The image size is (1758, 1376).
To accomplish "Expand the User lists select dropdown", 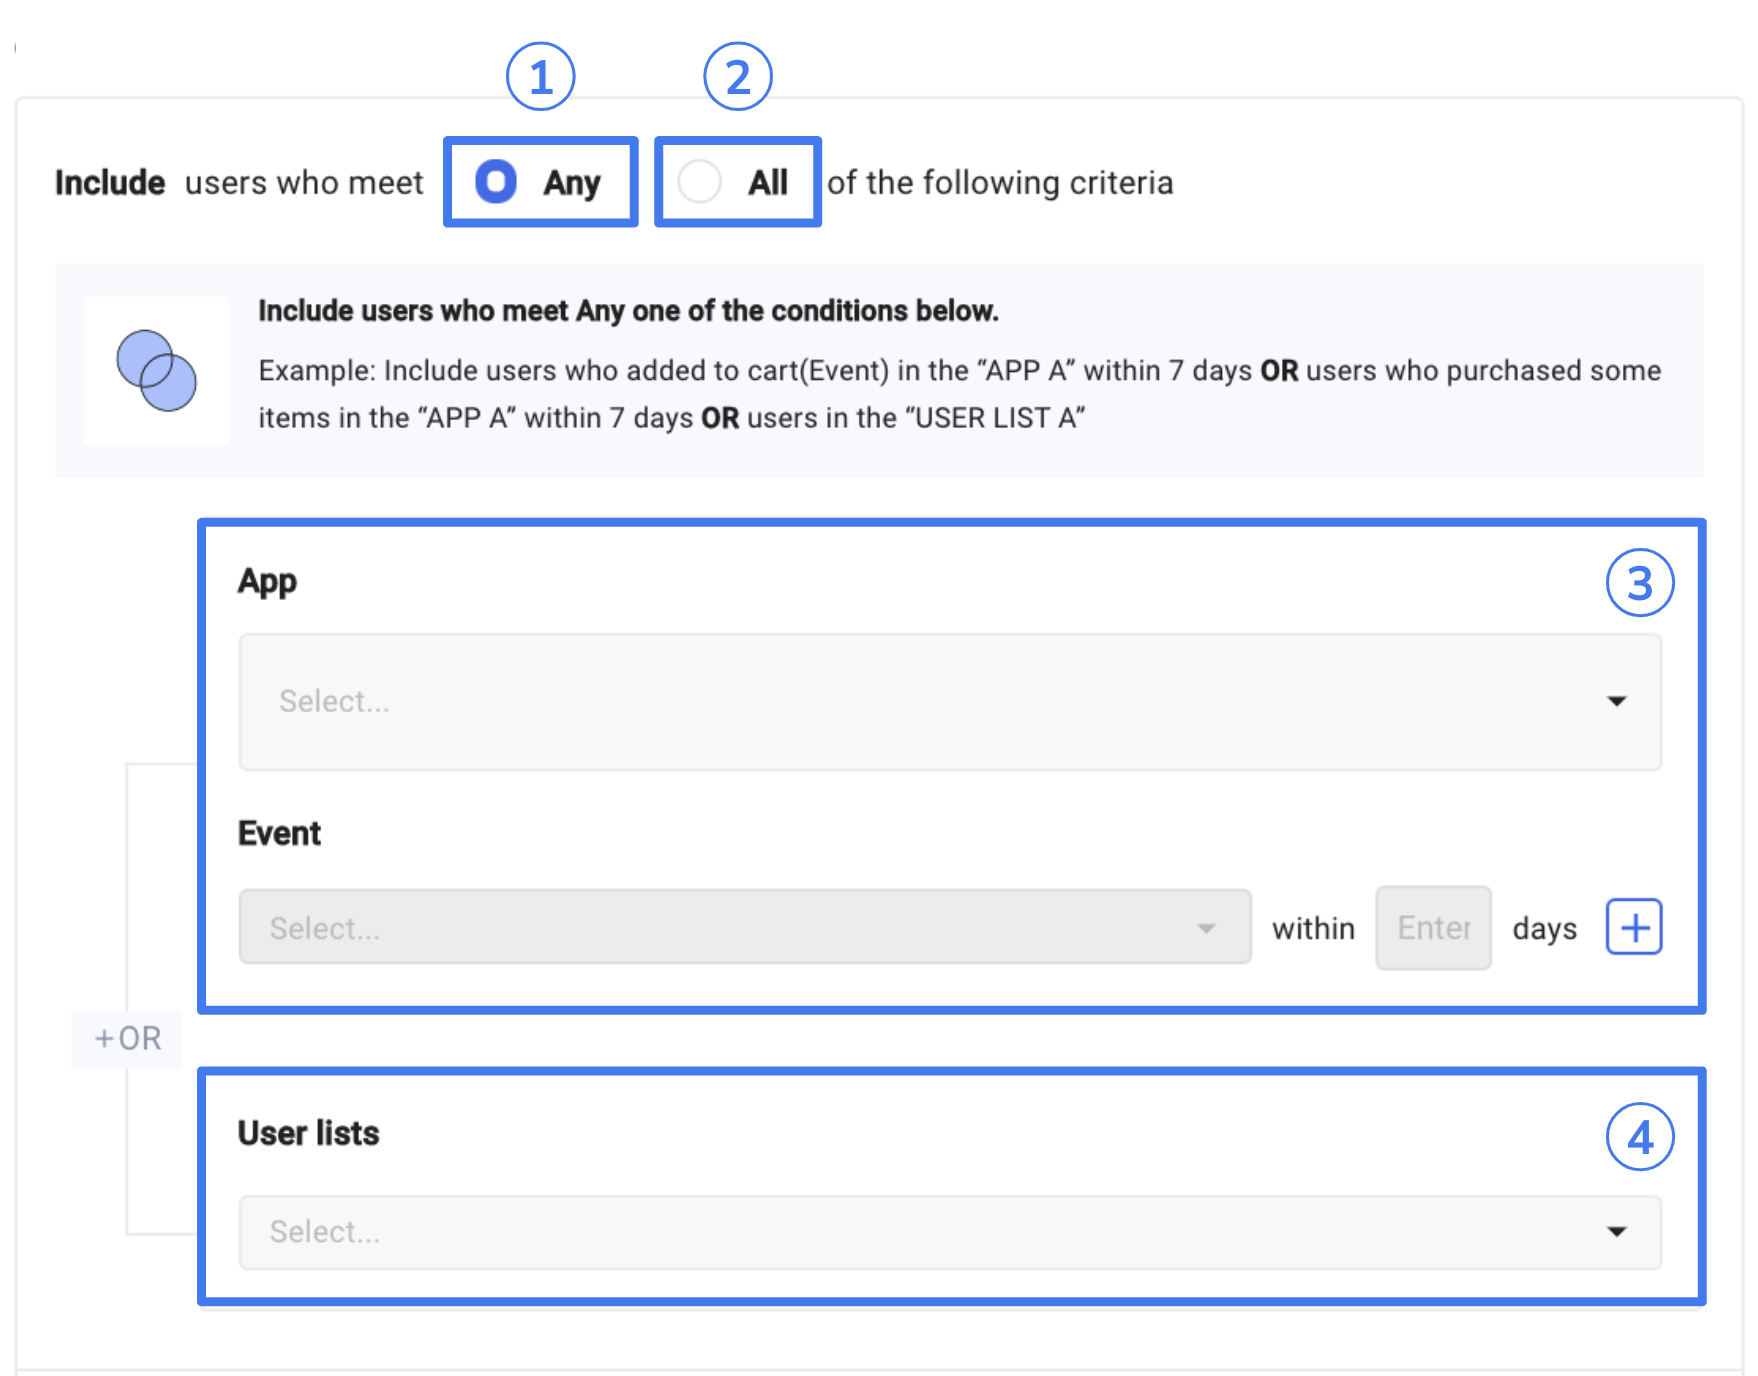I will tap(949, 1231).
